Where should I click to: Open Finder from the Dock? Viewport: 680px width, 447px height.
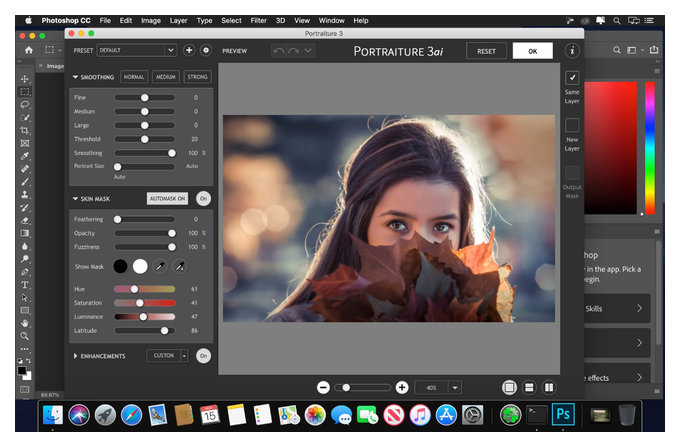click(53, 415)
